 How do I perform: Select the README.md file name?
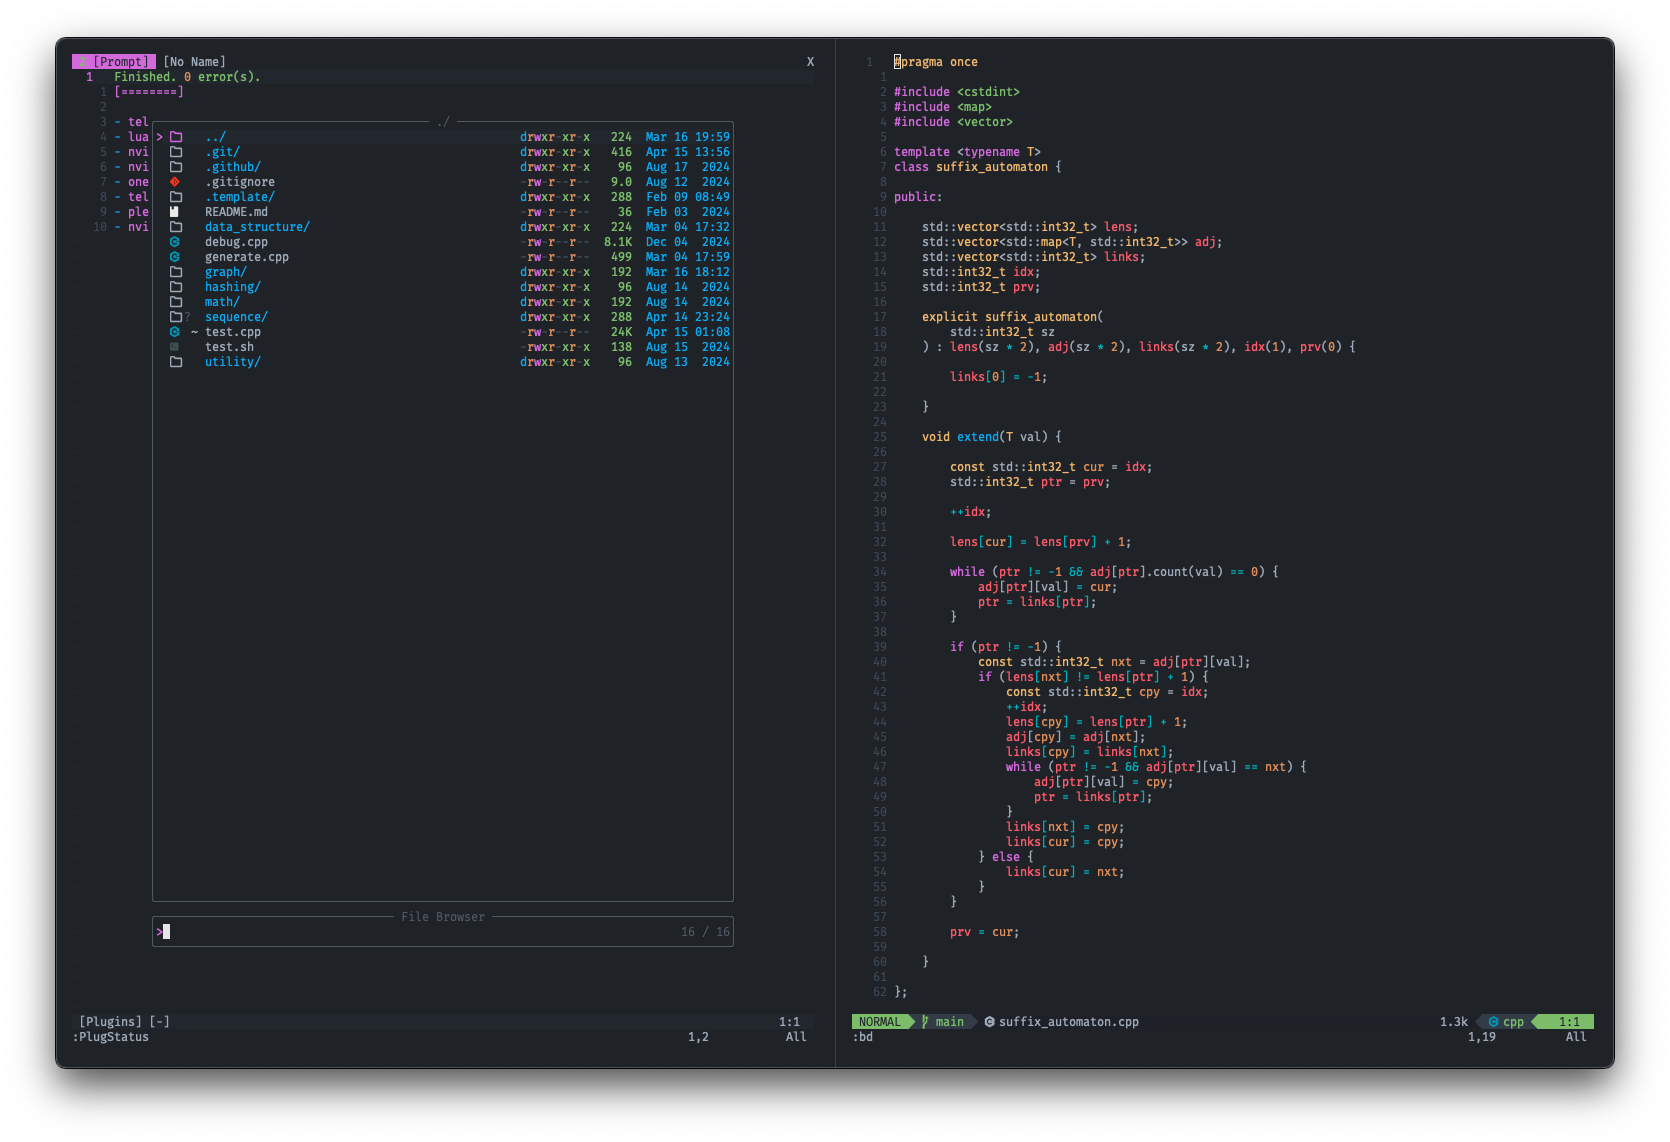pos(236,212)
